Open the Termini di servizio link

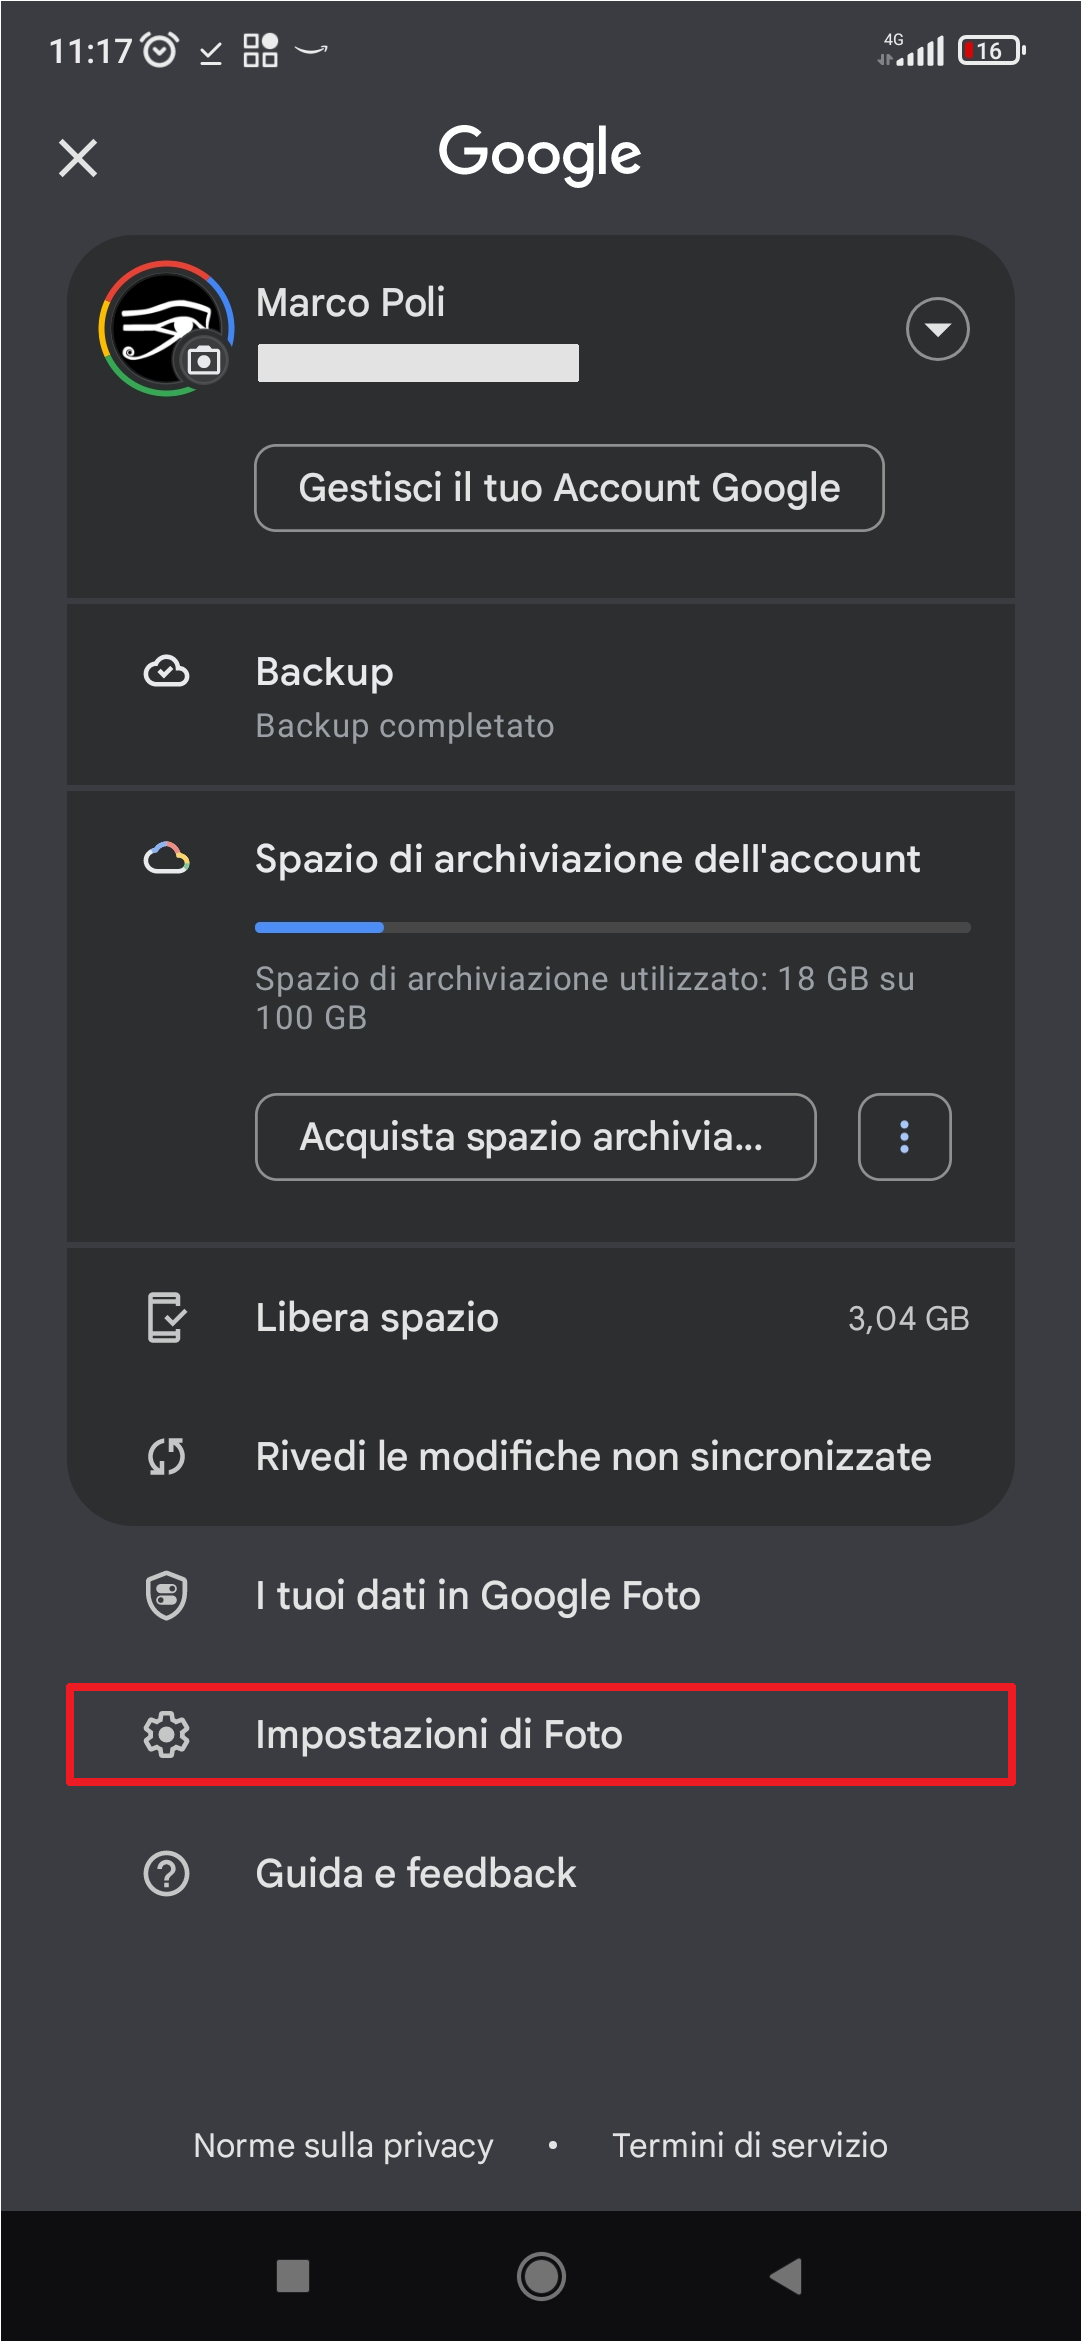point(749,2145)
